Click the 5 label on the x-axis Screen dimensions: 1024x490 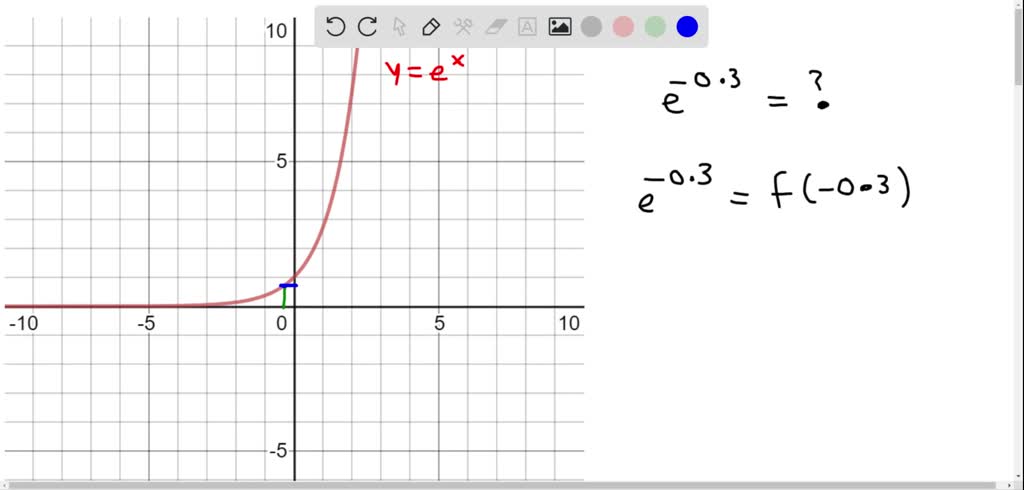440,323
